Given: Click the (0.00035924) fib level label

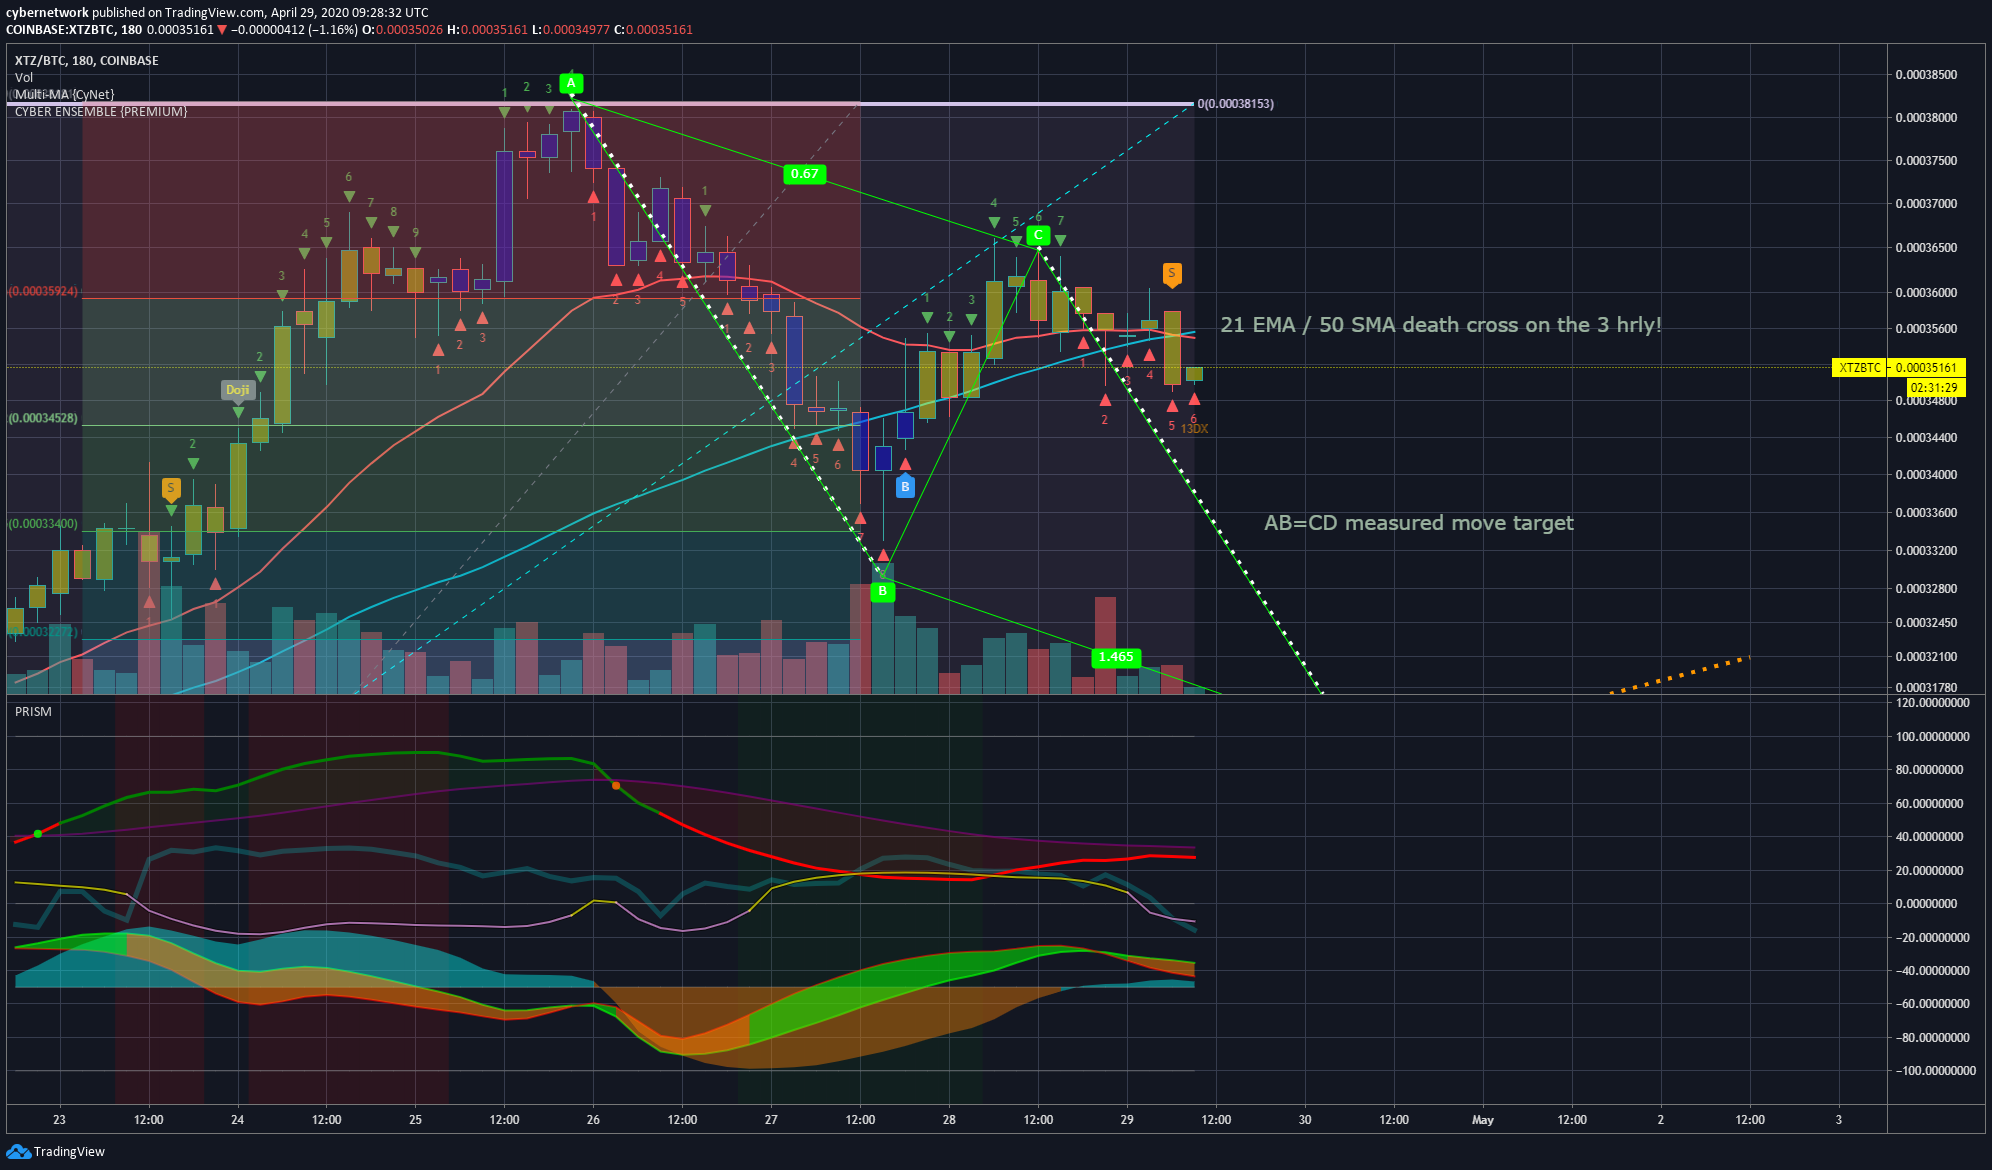Looking at the screenshot, I should (x=43, y=291).
